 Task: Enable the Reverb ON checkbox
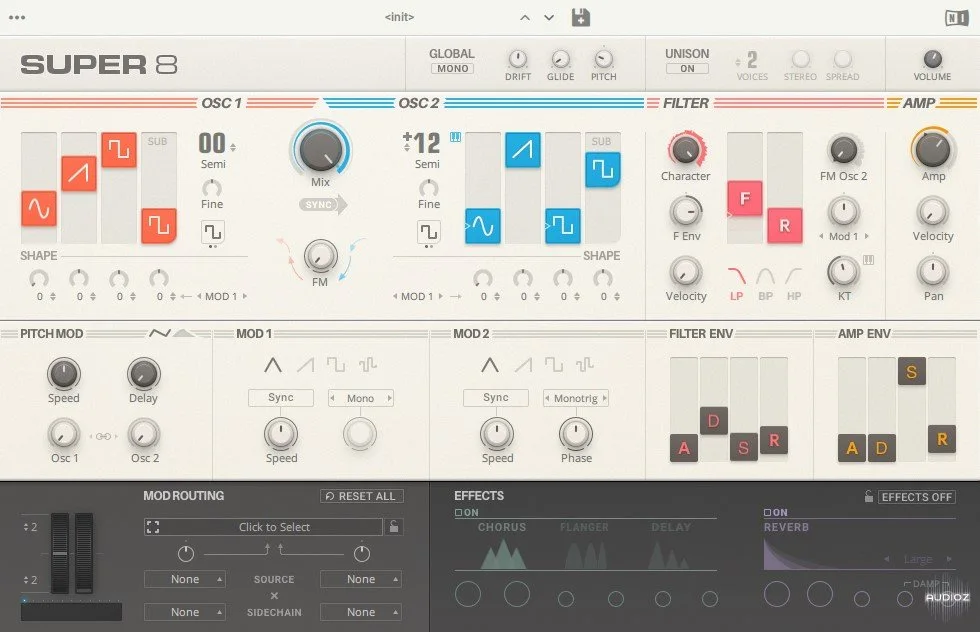(768, 513)
